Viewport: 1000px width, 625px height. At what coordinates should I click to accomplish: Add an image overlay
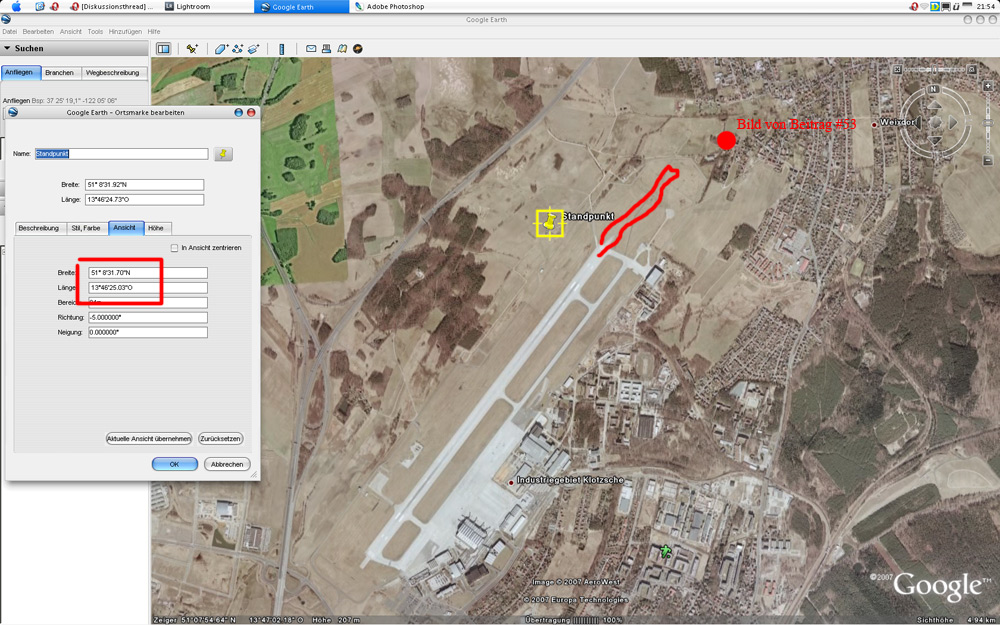tap(254, 48)
